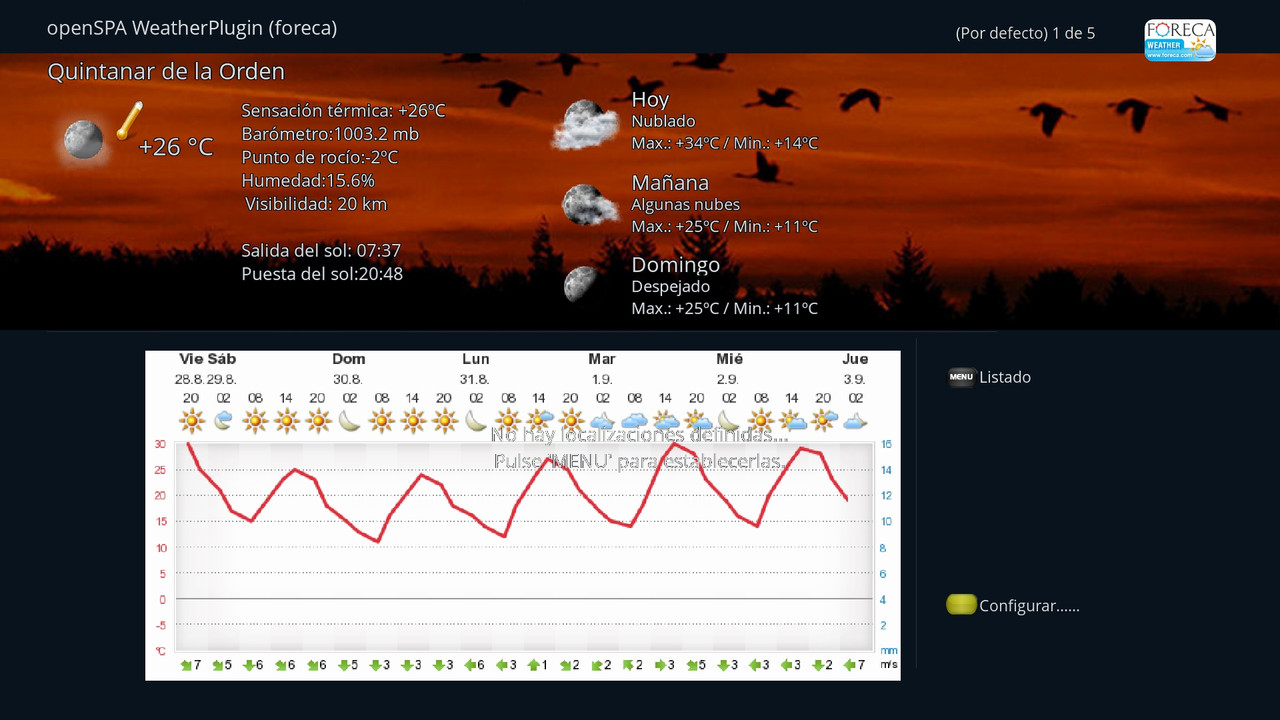
Task: Click the forecast temperature chart image
Action: click(523, 515)
